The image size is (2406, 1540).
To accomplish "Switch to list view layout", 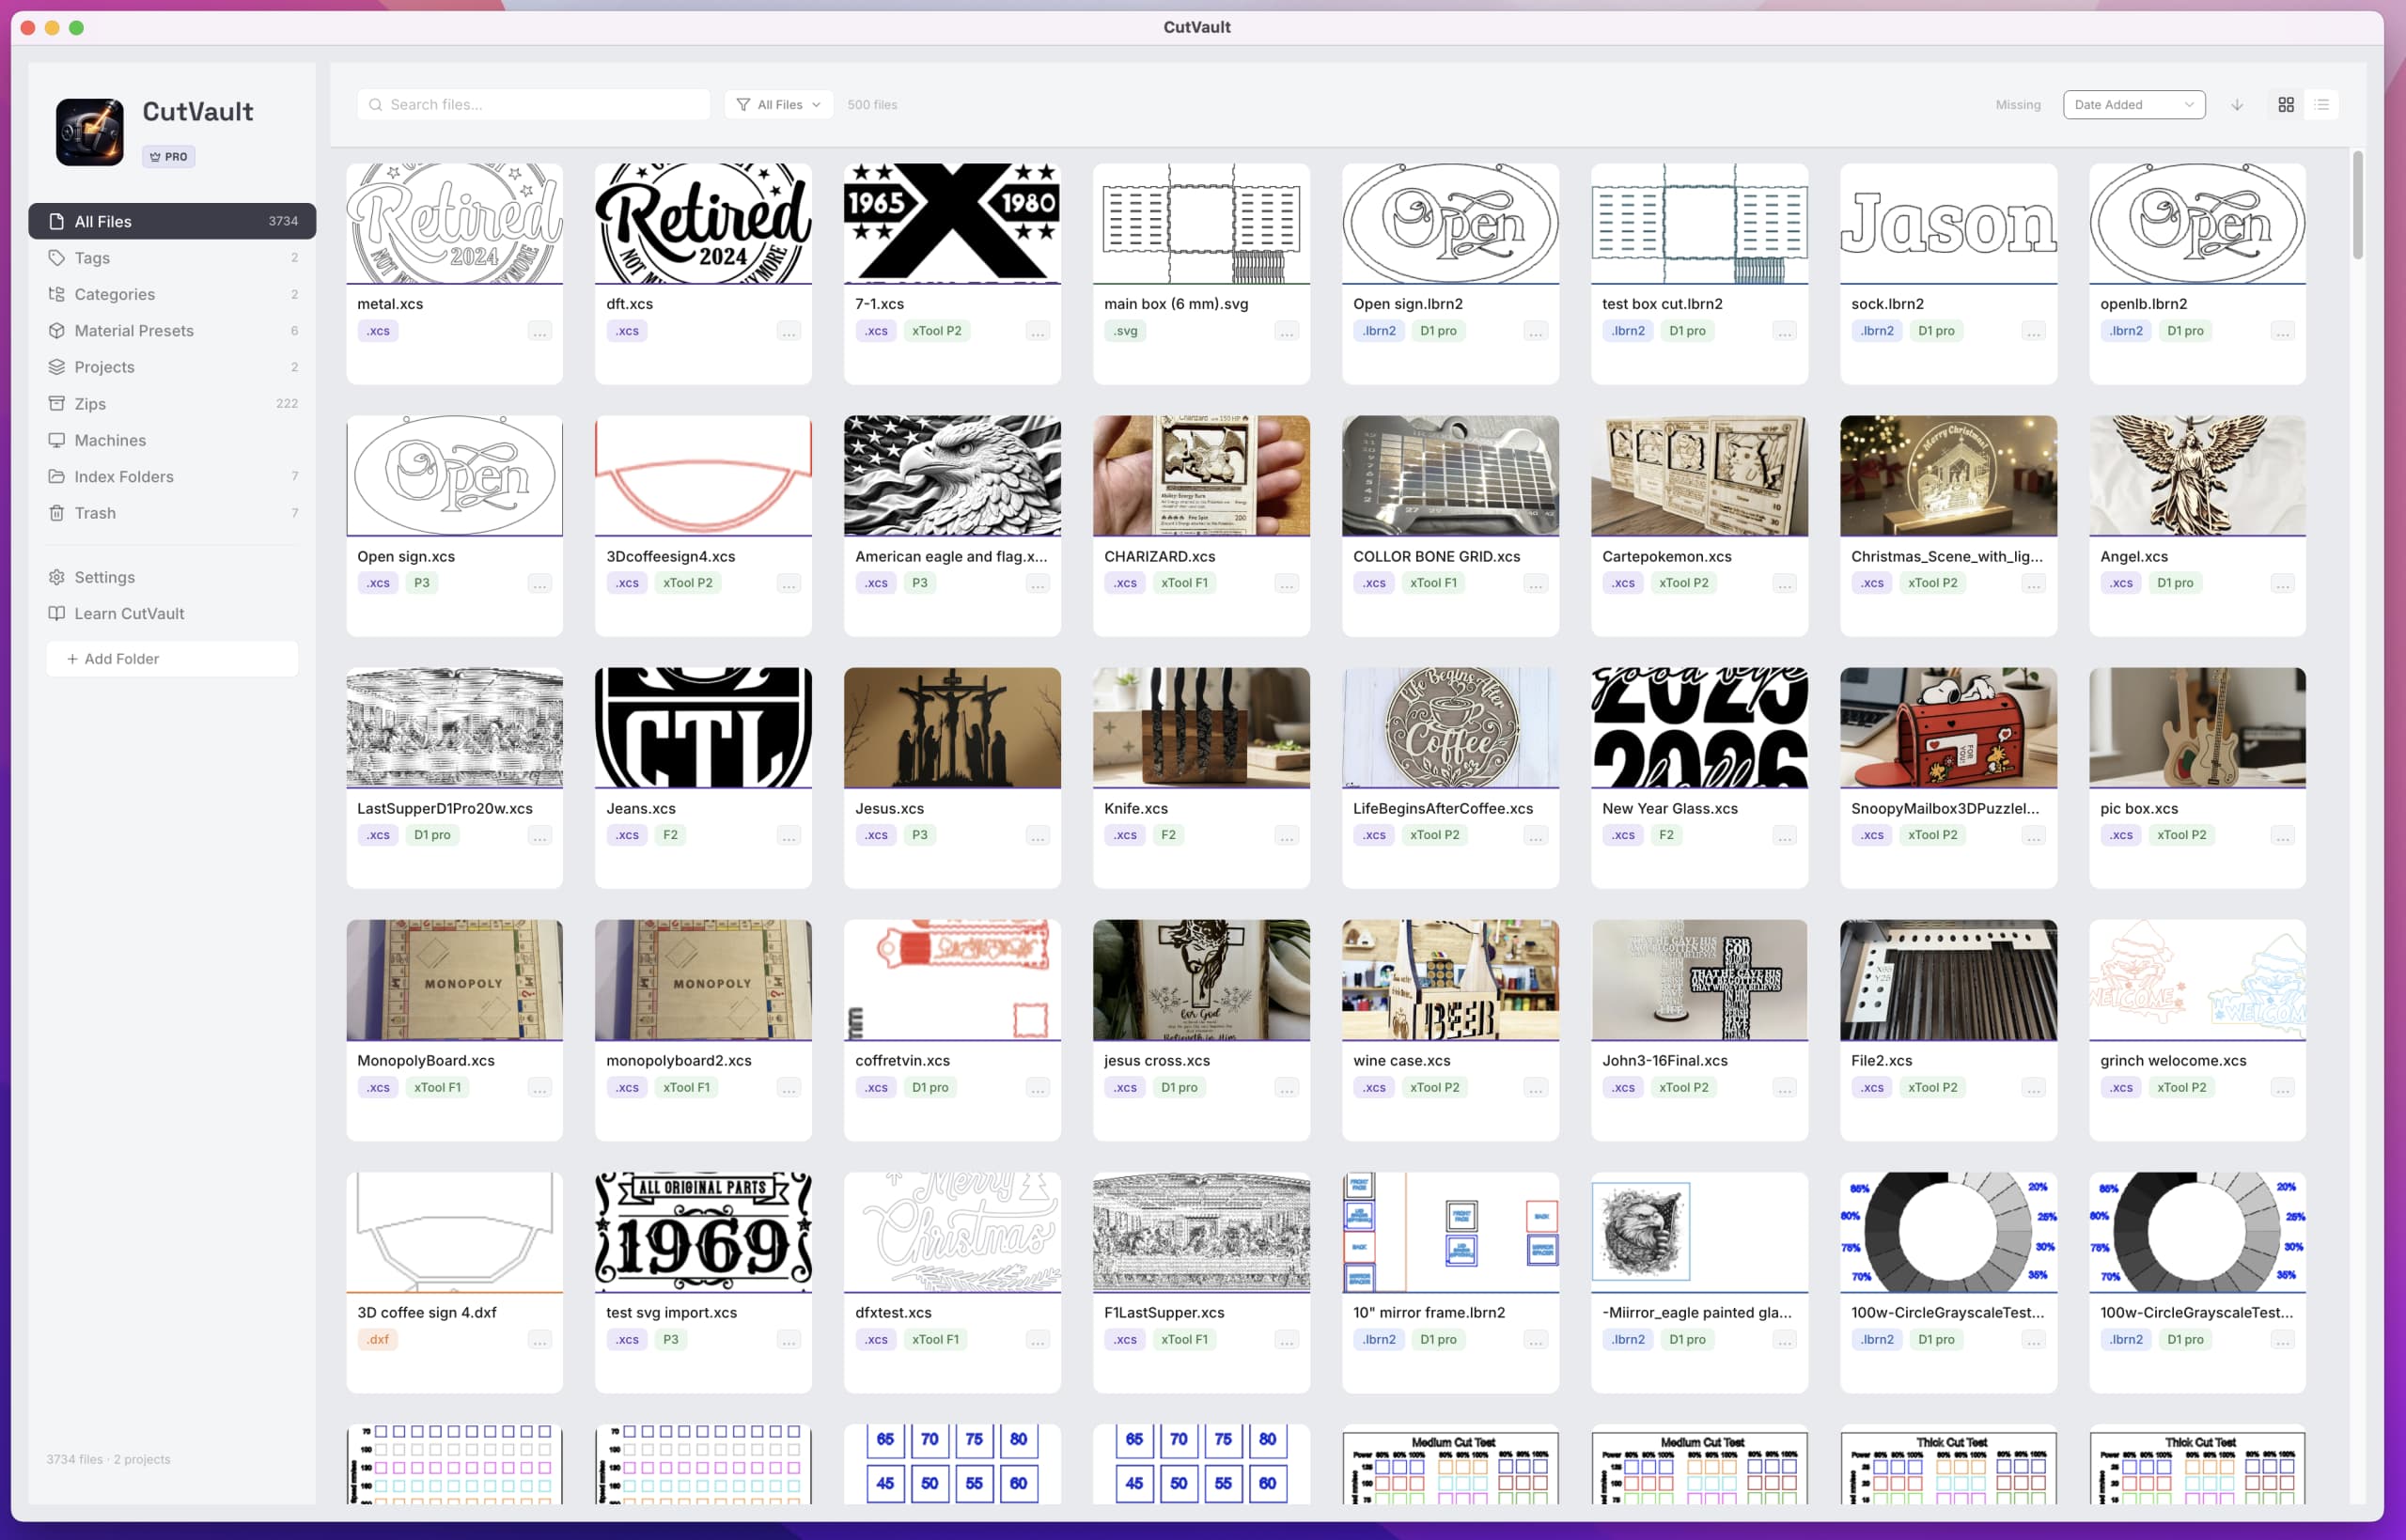I will (2322, 105).
